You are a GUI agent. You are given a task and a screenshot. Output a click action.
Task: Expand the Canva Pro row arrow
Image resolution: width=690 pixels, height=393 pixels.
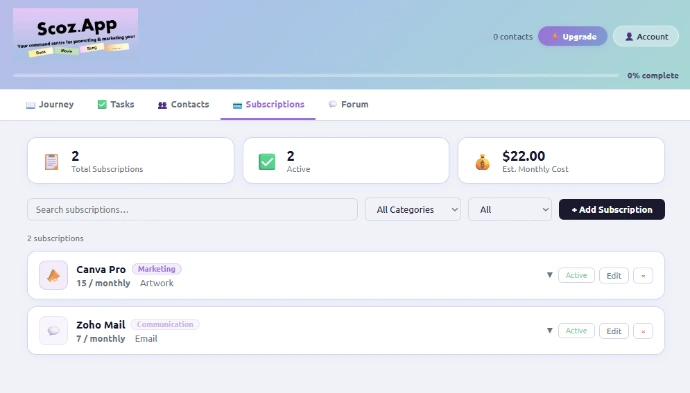coord(549,275)
